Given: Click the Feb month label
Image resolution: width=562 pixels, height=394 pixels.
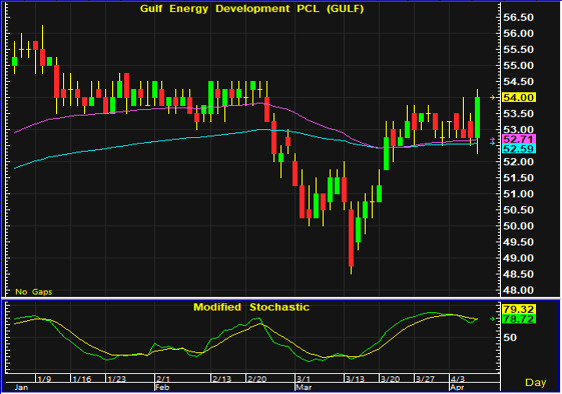Looking at the screenshot, I should point(162,388).
